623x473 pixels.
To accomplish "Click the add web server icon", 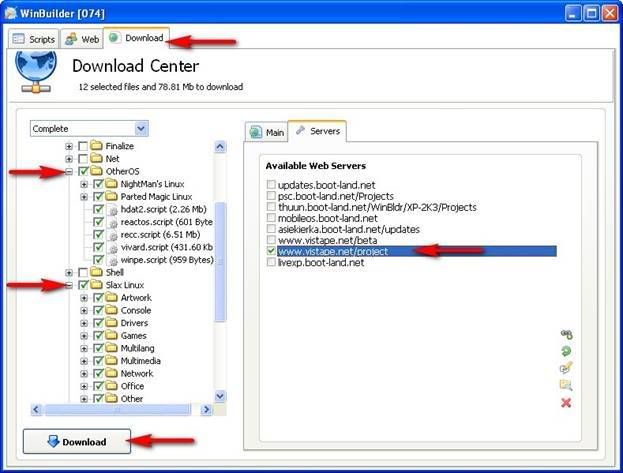I will coord(566,335).
